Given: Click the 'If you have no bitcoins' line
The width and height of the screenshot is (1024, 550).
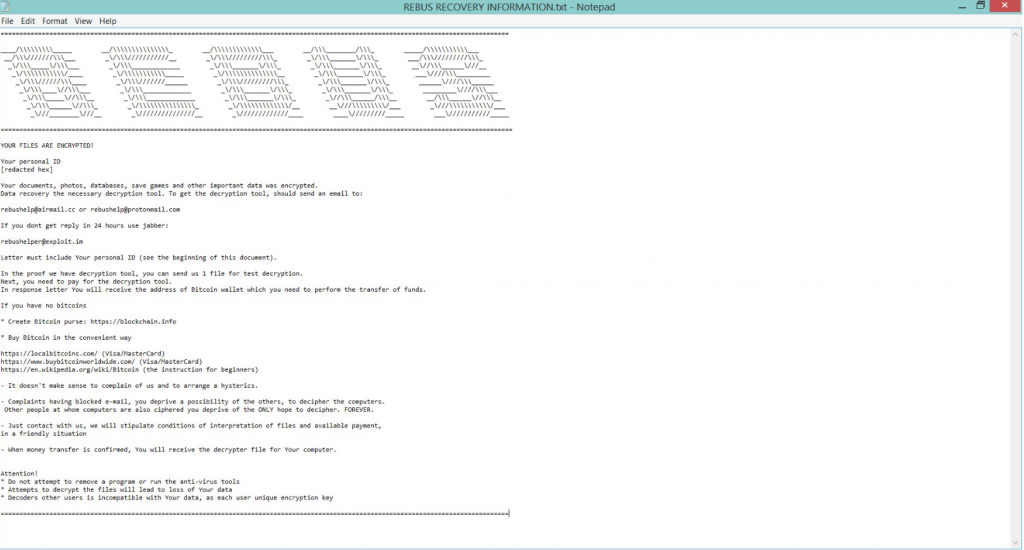Looking at the screenshot, I should [44, 306].
